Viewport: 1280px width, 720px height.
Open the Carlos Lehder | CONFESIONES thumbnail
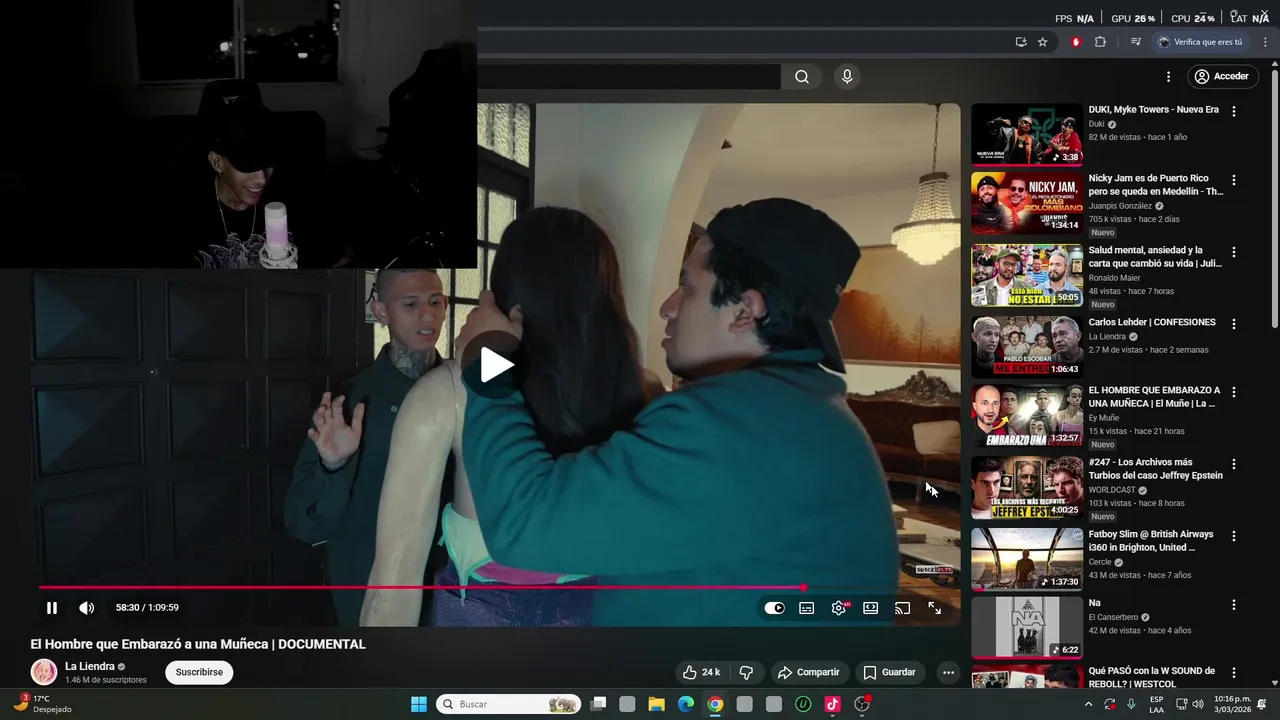[x=1026, y=347]
